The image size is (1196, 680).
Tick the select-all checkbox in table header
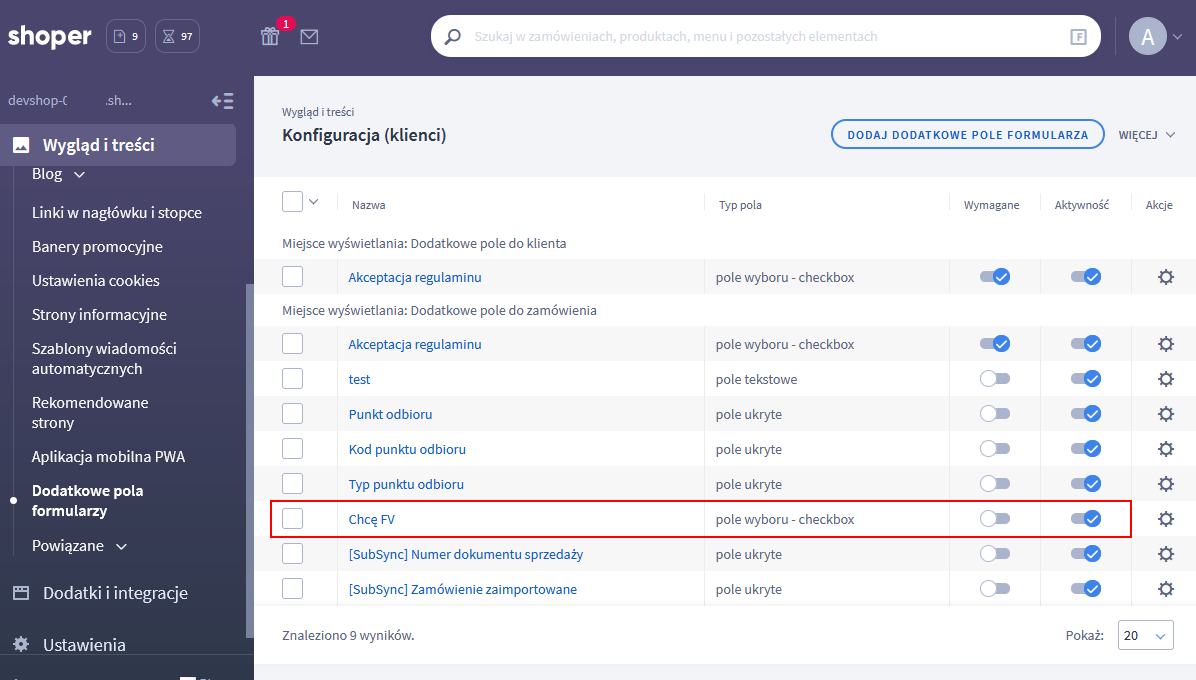pos(292,201)
